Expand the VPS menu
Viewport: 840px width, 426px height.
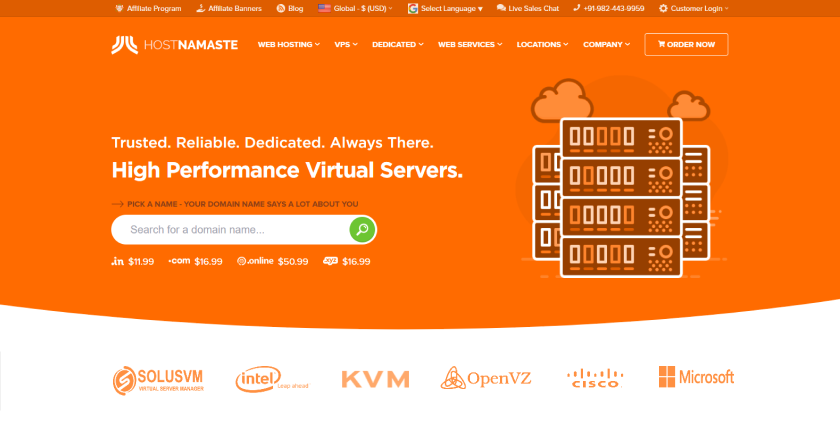point(346,44)
